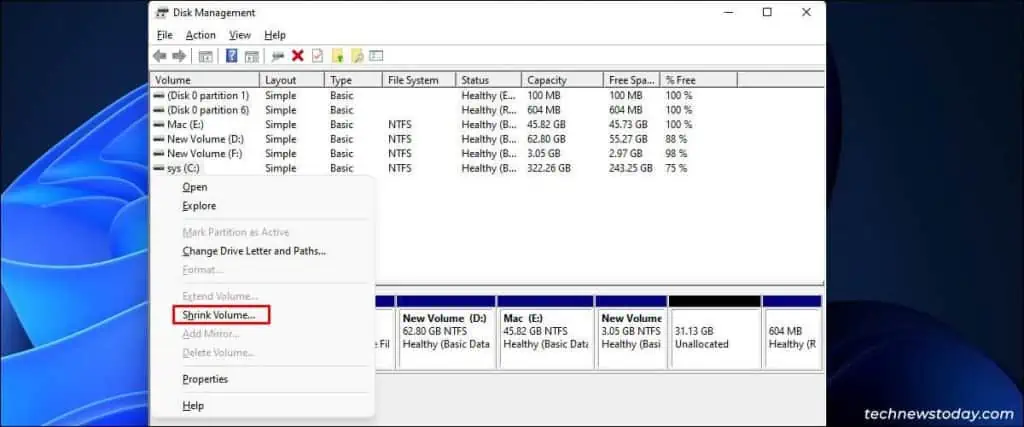Click drive icon beside New Volume (F:) row
Image resolution: width=1024 pixels, height=427 pixels.
click(159, 153)
